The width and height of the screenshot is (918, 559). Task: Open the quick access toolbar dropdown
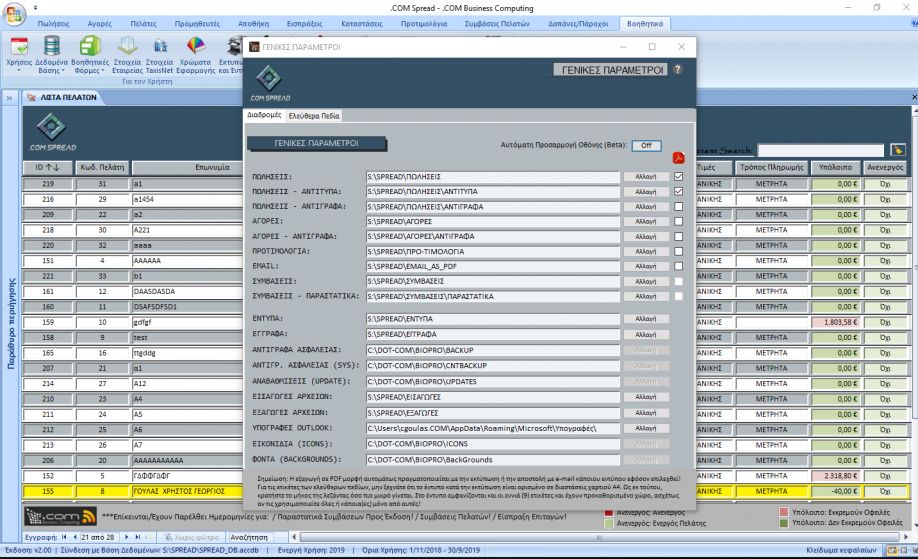click(35, 8)
